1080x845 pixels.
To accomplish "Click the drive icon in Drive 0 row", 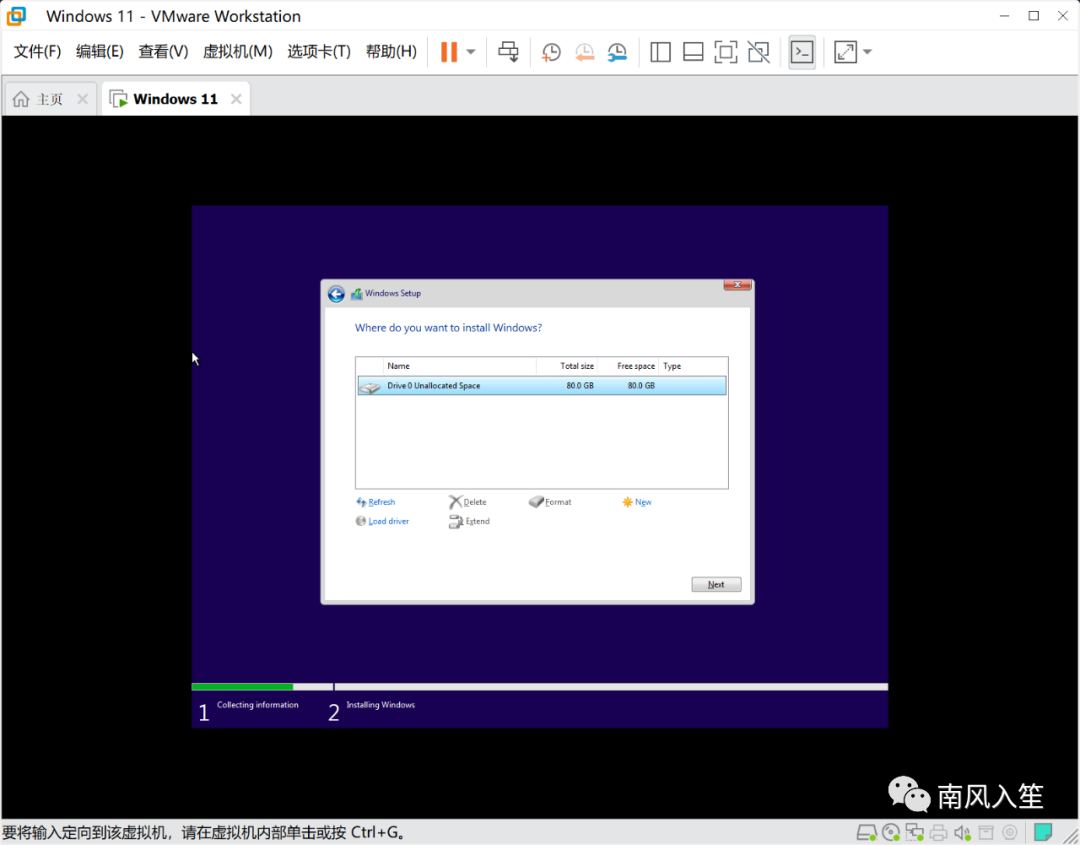I will [370, 387].
